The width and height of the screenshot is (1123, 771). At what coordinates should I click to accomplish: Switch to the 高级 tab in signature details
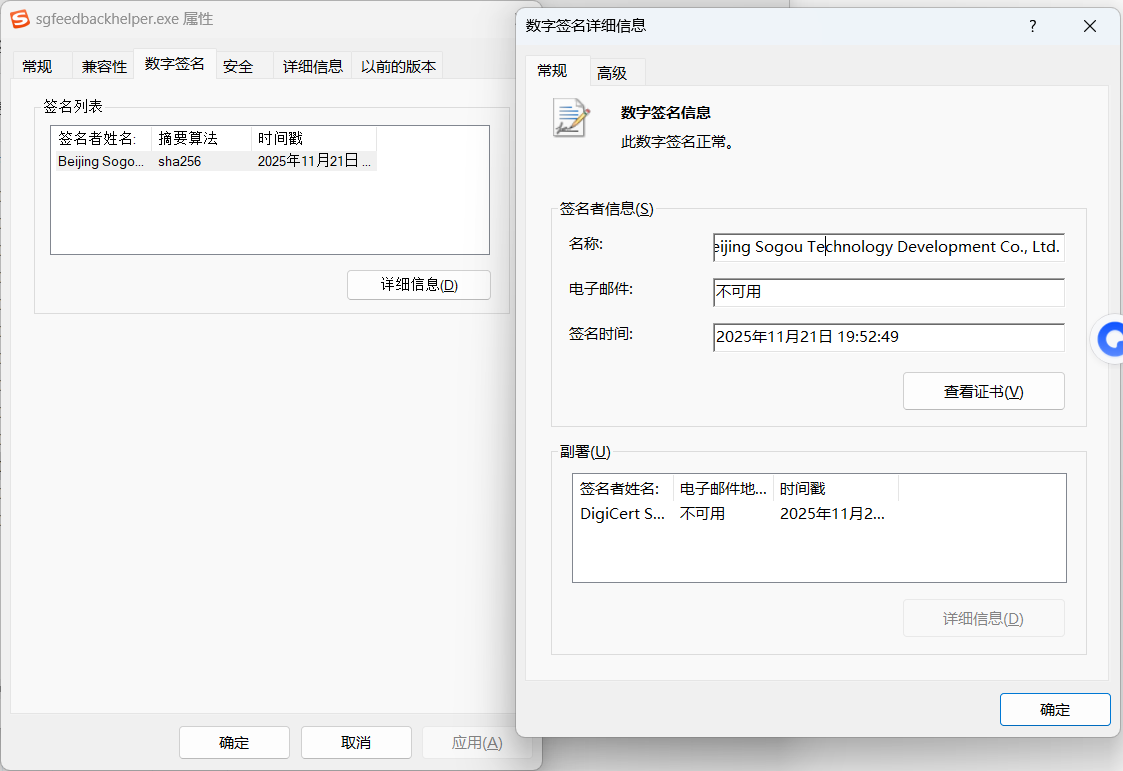[x=612, y=73]
